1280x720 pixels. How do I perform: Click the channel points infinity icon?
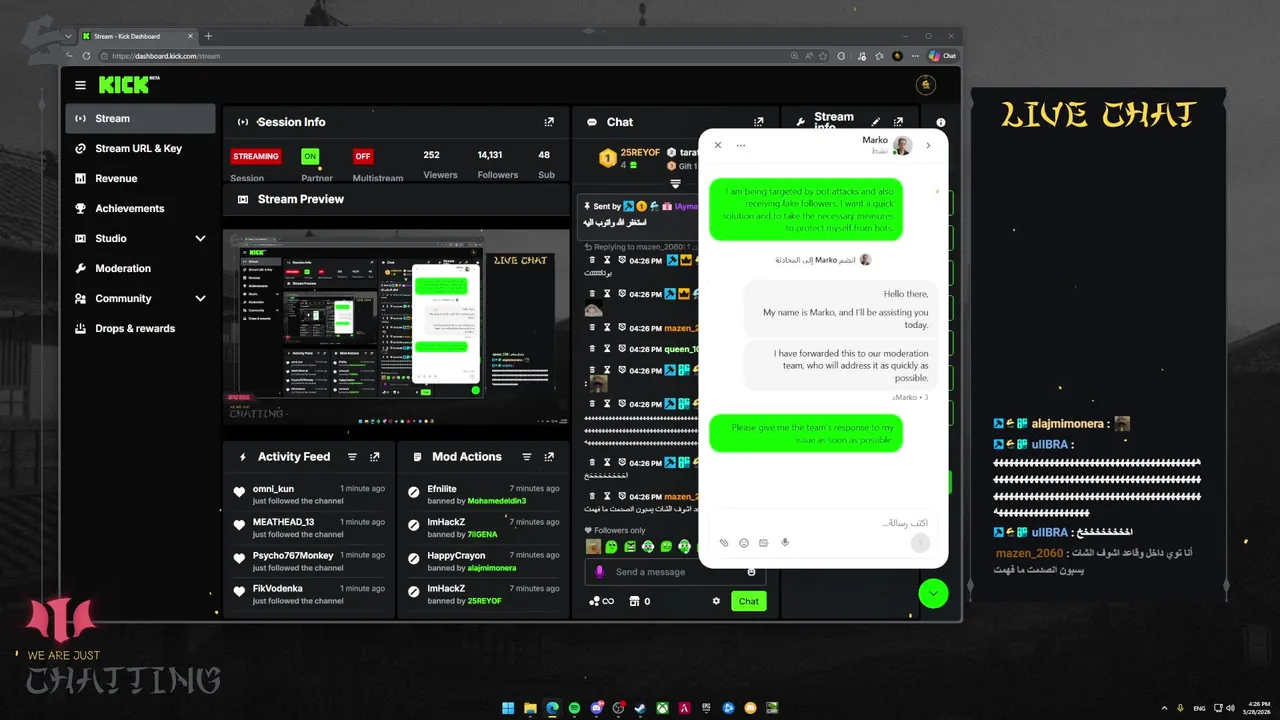point(601,601)
